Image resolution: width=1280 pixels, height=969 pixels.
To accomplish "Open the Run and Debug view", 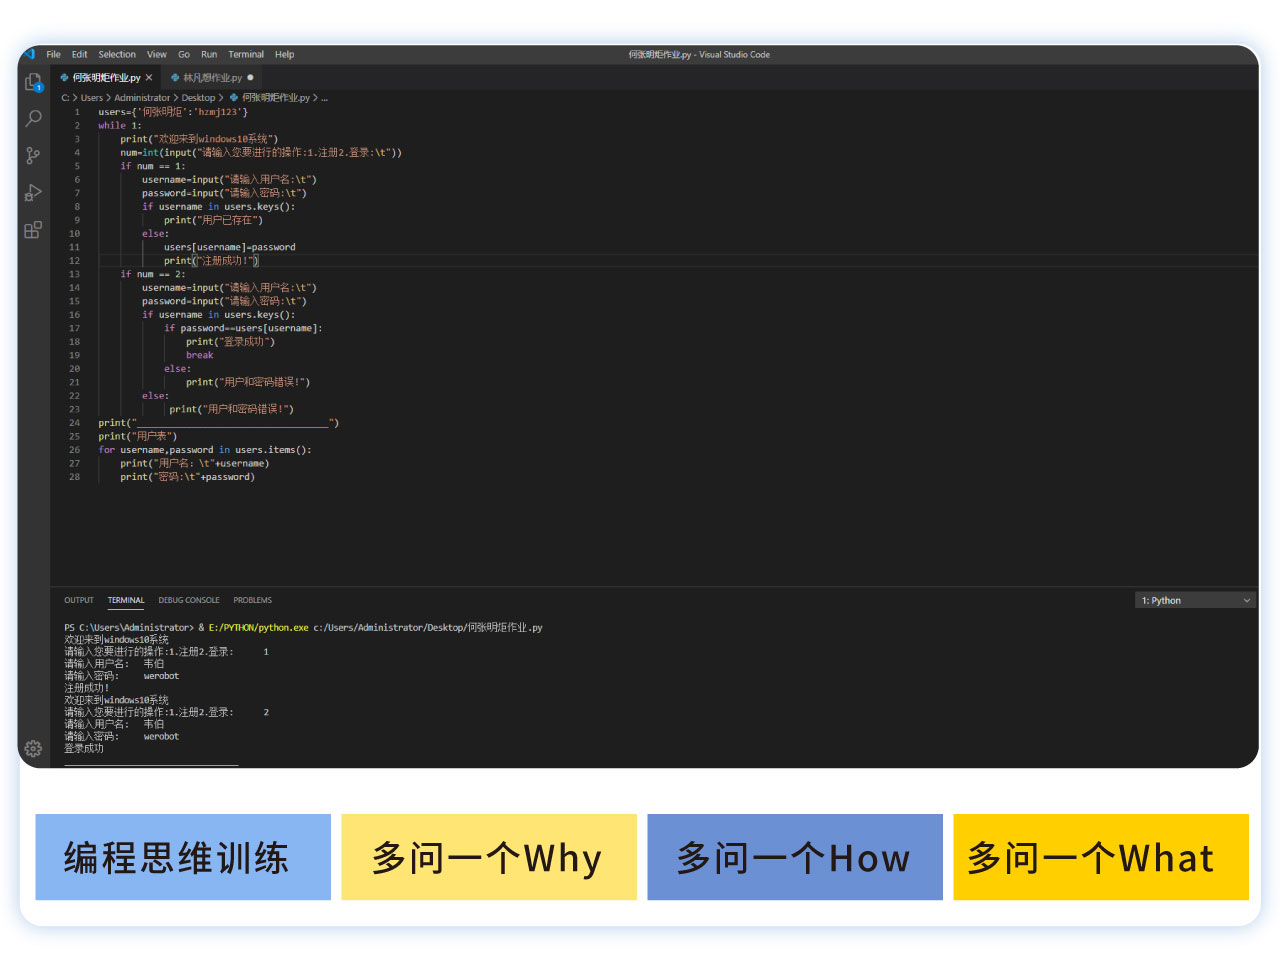I will click(x=33, y=192).
